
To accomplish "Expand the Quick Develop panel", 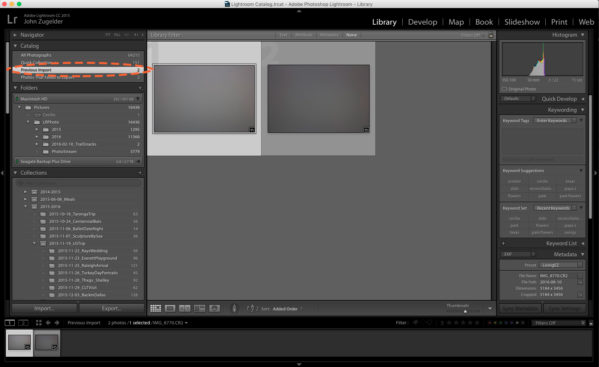I will (583, 99).
